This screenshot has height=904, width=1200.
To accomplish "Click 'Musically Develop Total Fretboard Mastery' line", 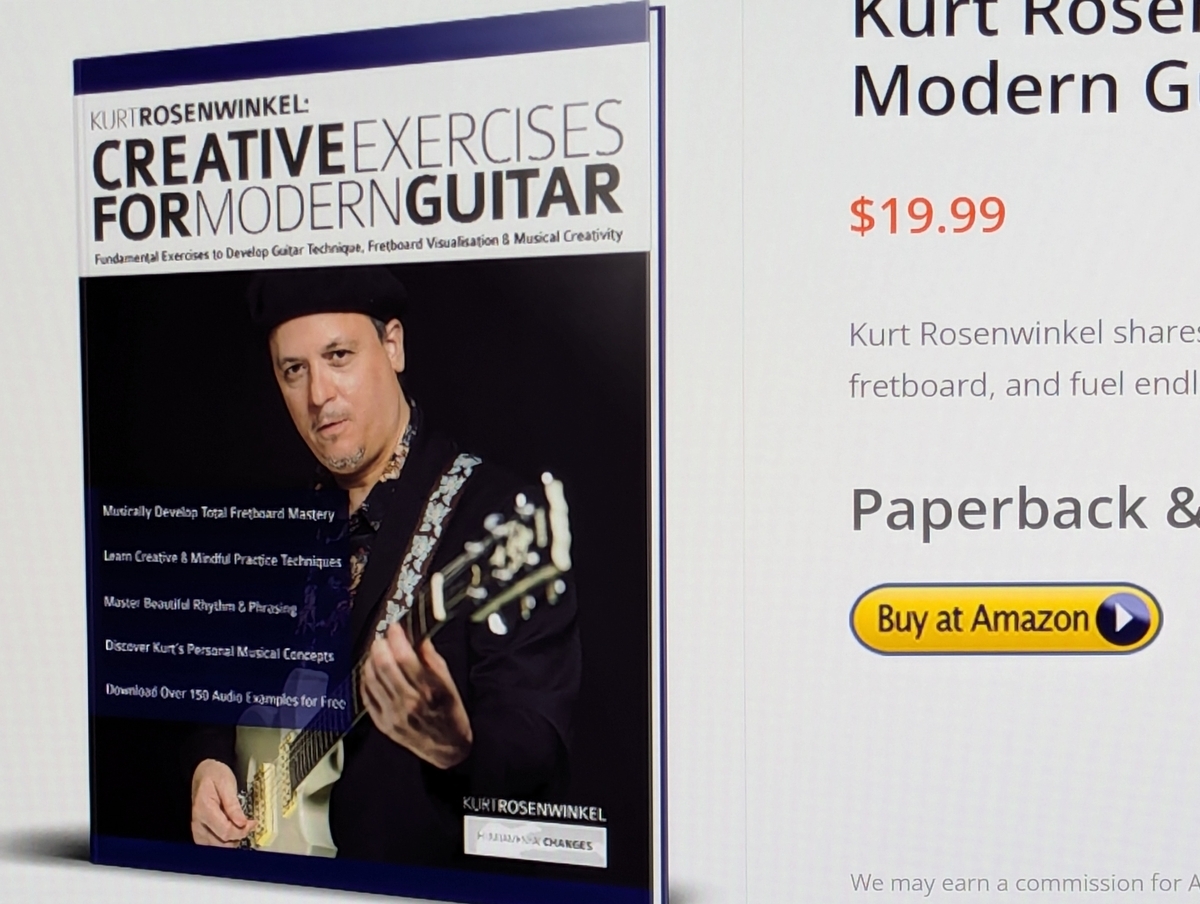I will pos(218,513).
